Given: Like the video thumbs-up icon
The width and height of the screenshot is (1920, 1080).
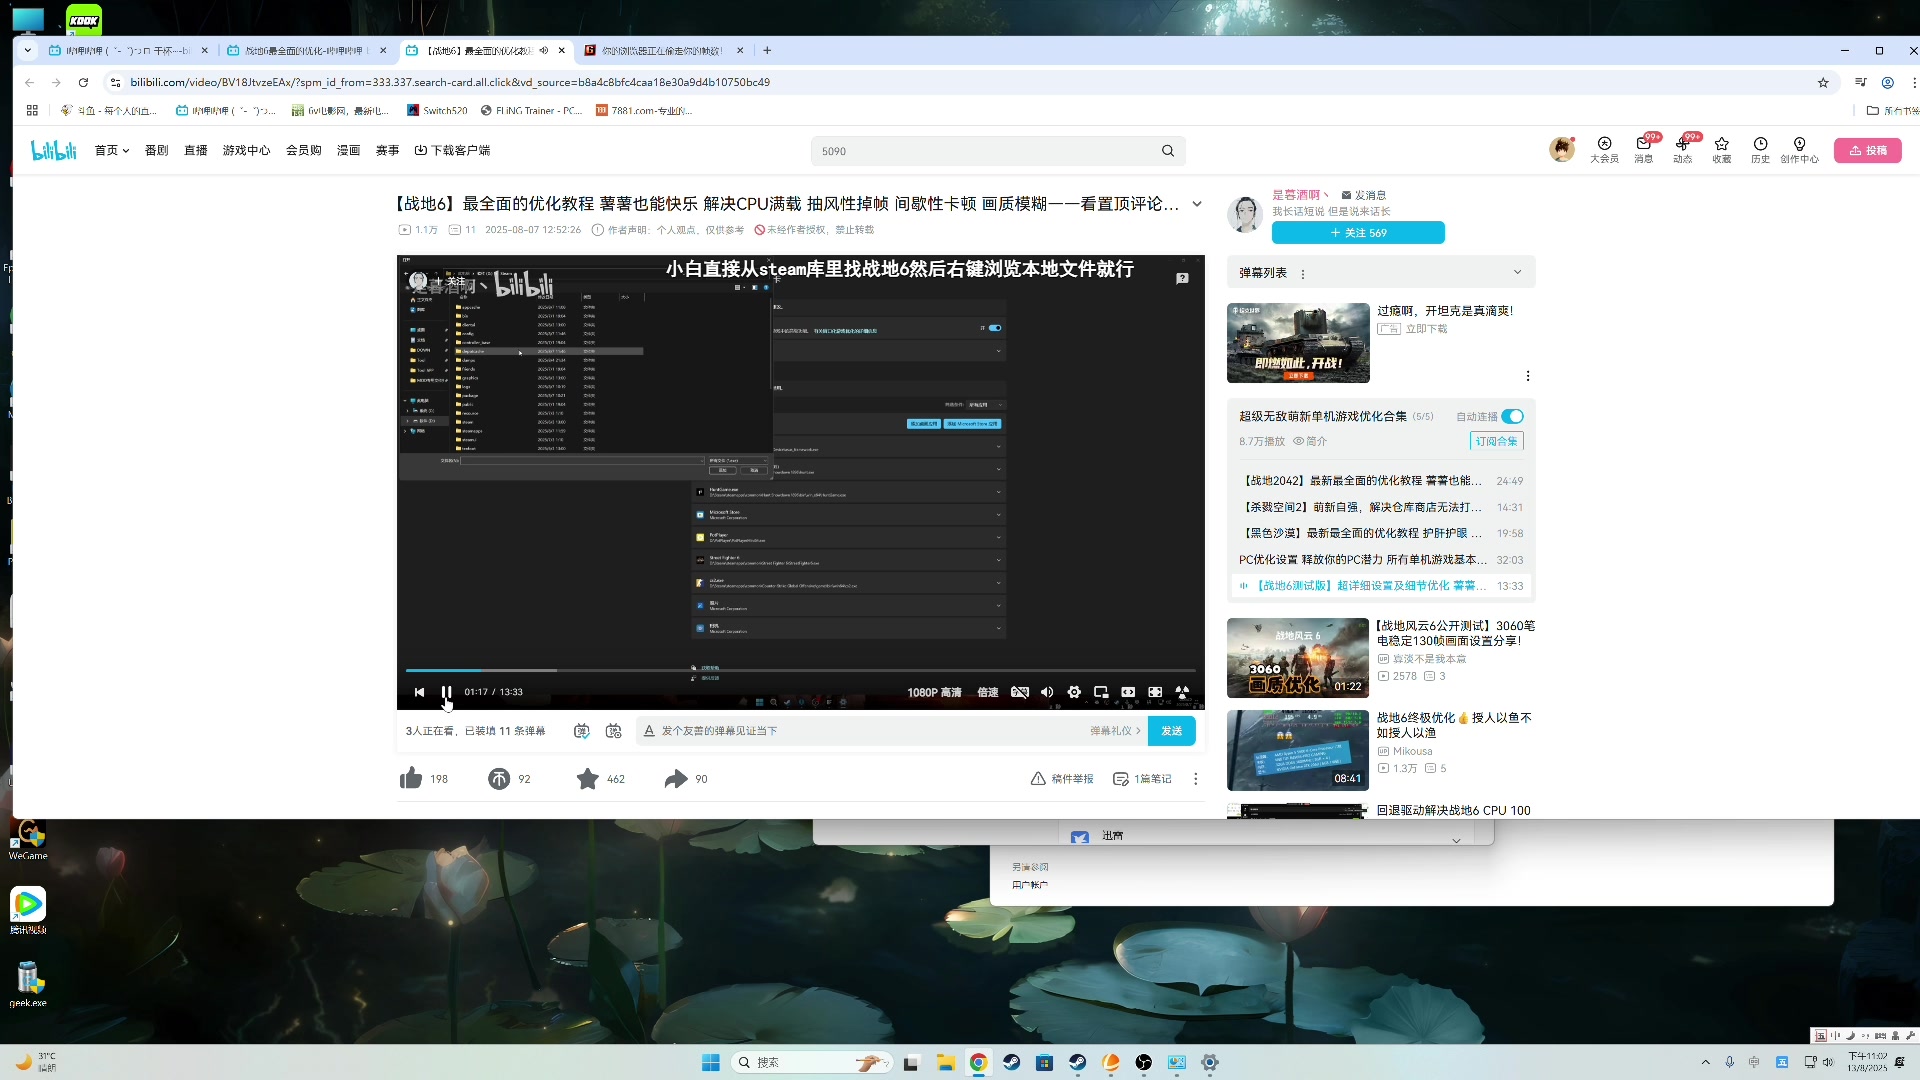Looking at the screenshot, I should 411,779.
